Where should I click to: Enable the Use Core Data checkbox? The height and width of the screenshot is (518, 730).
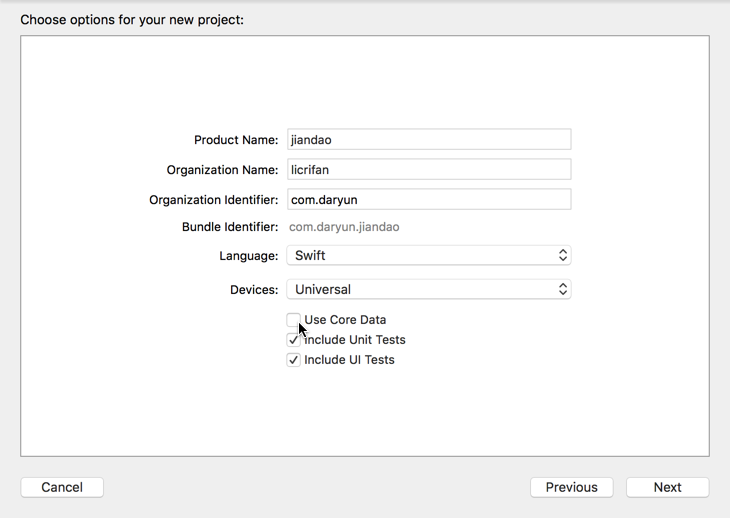294,320
